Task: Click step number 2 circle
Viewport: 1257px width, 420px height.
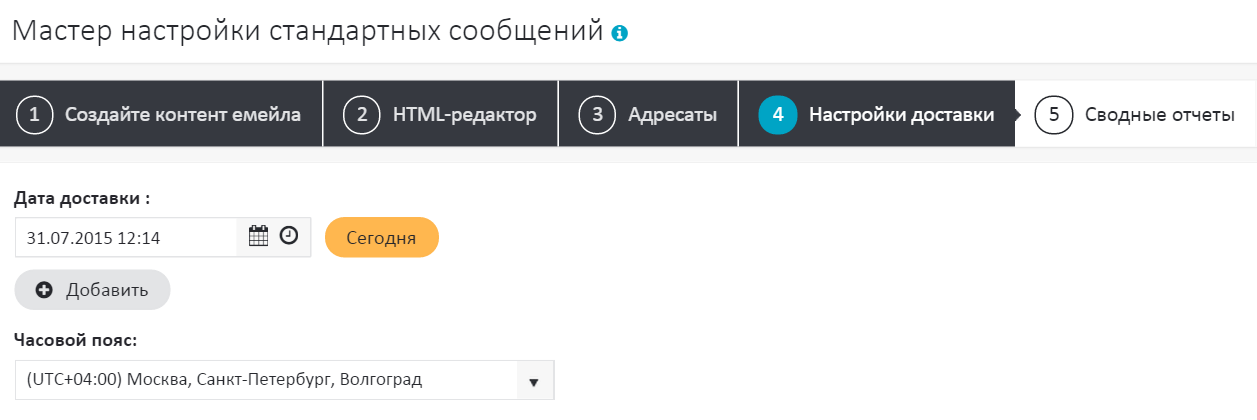Action: pos(362,114)
